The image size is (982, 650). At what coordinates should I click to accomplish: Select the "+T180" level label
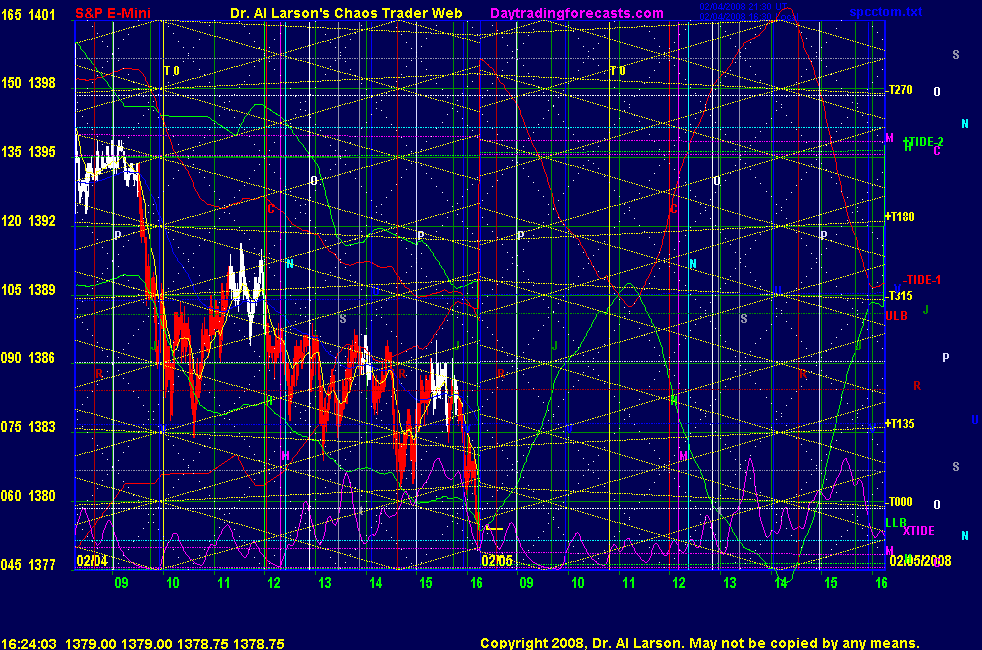(899, 217)
